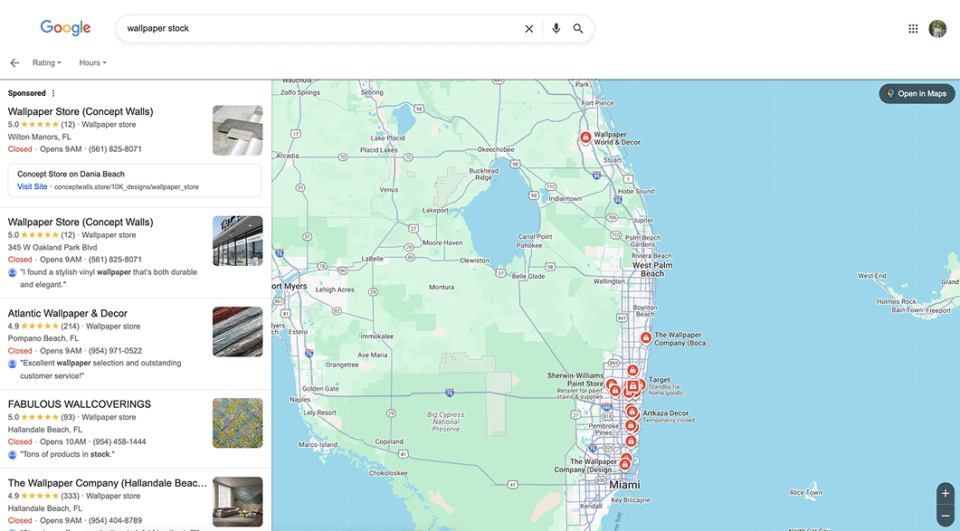Zoom in on the map
This screenshot has height=531, width=960.
(x=945, y=494)
